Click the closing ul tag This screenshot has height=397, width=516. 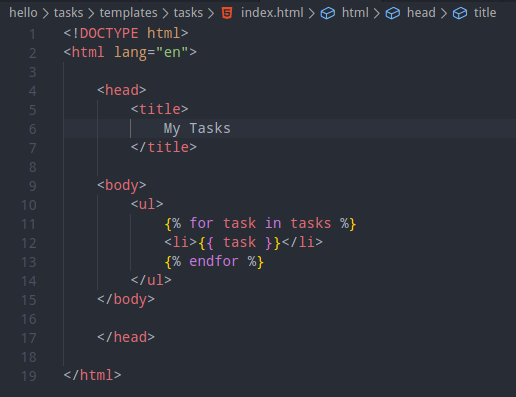coord(151,280)
